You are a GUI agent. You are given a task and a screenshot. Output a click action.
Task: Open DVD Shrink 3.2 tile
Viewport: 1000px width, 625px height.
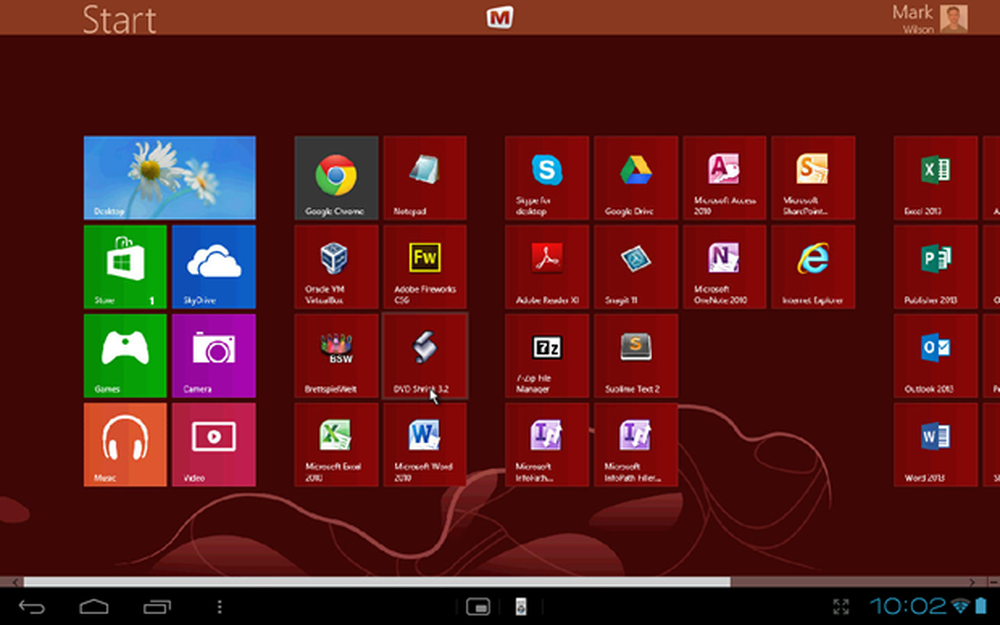[x=425, y=355]
